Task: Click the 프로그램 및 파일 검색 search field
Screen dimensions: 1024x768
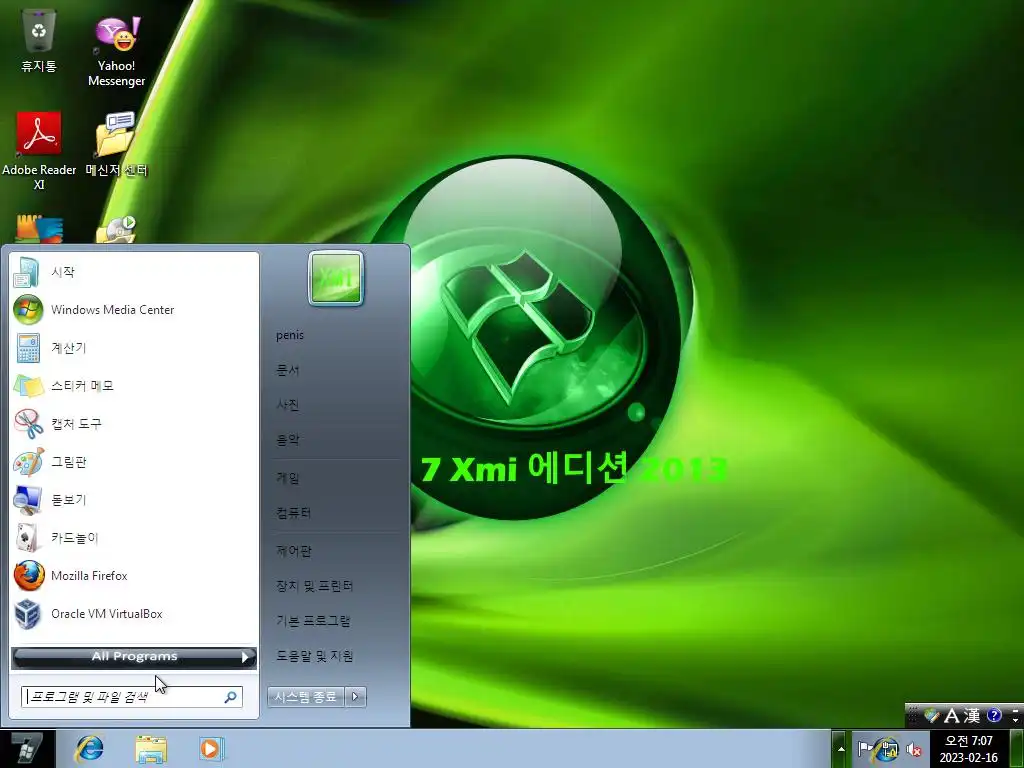Action: 132,697
